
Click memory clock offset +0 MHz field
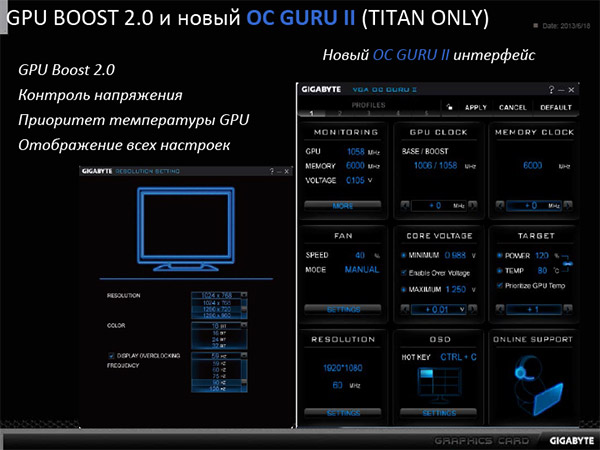[x=534, y=205]
